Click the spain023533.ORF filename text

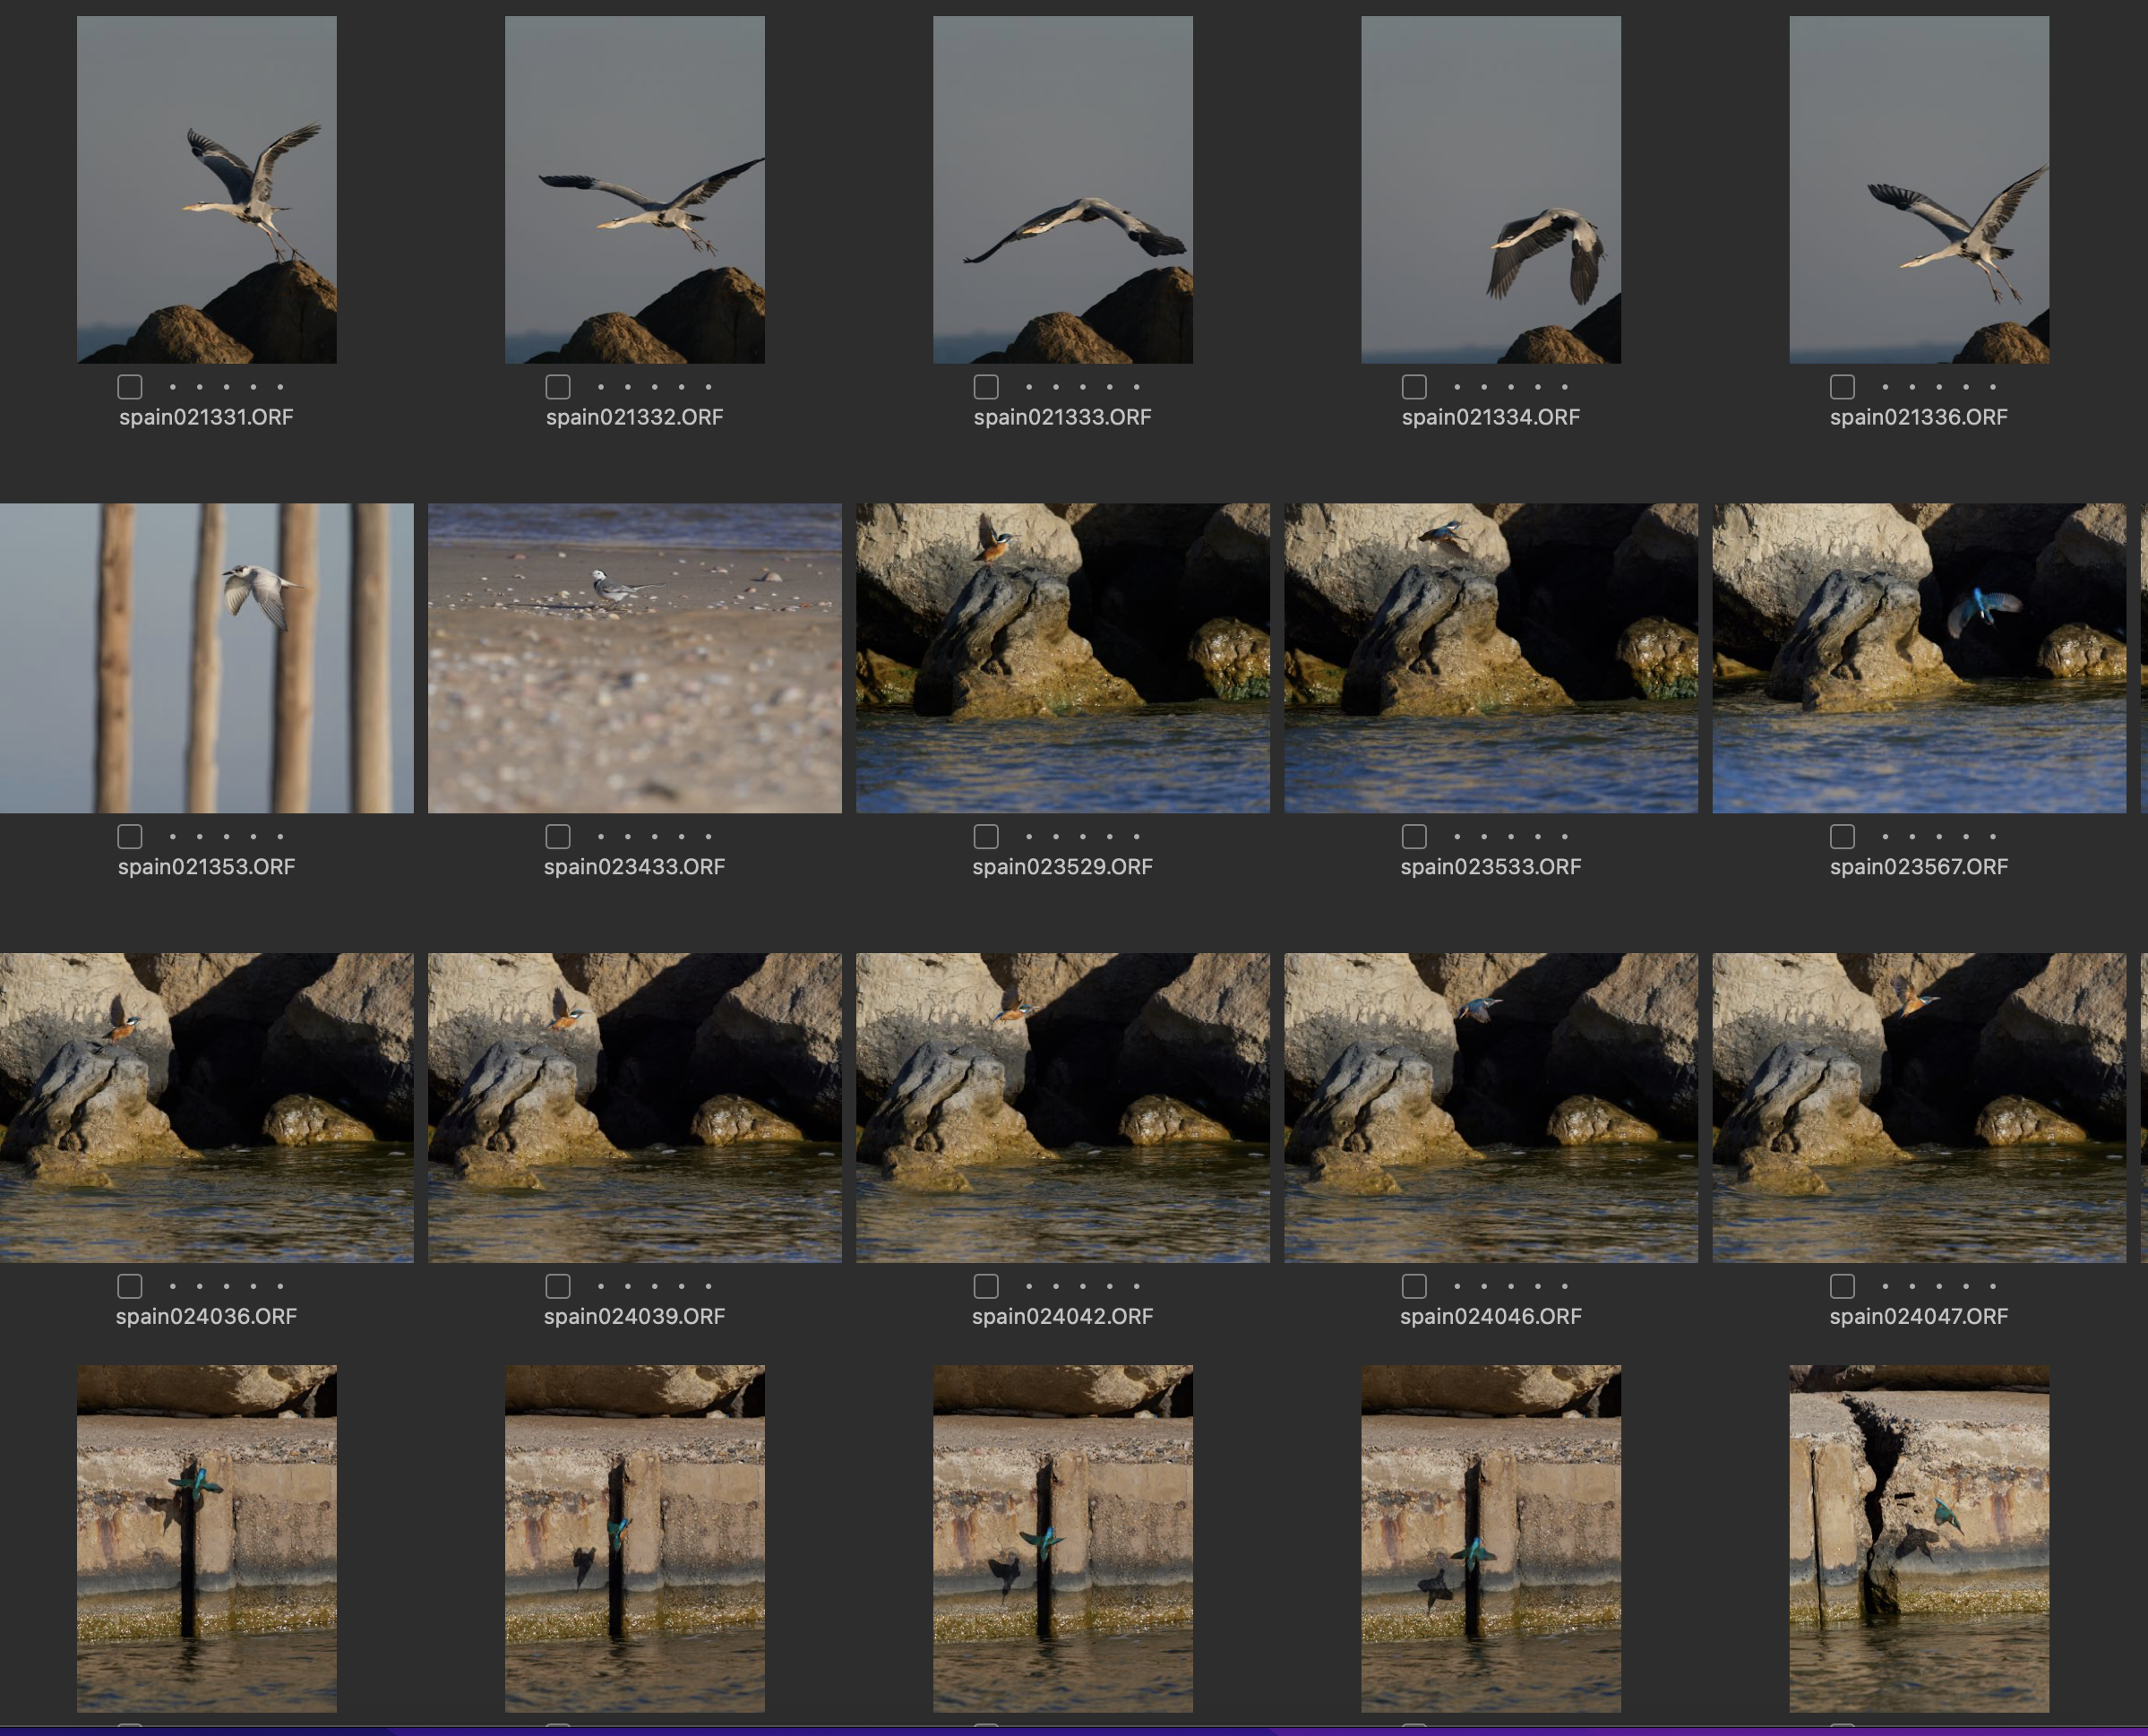click(1490, 867)
